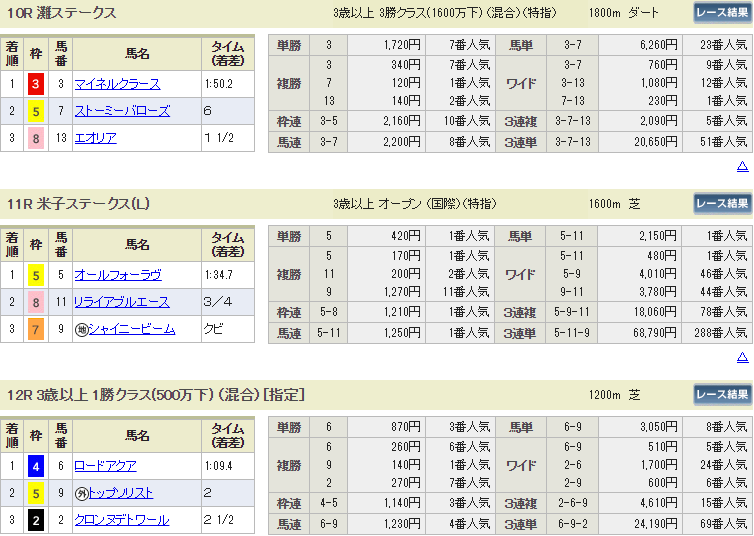Click the 2,160円 bracket quinella payout in 10R
Viewport: 754px width, 536px height.
tap(402, 121)
